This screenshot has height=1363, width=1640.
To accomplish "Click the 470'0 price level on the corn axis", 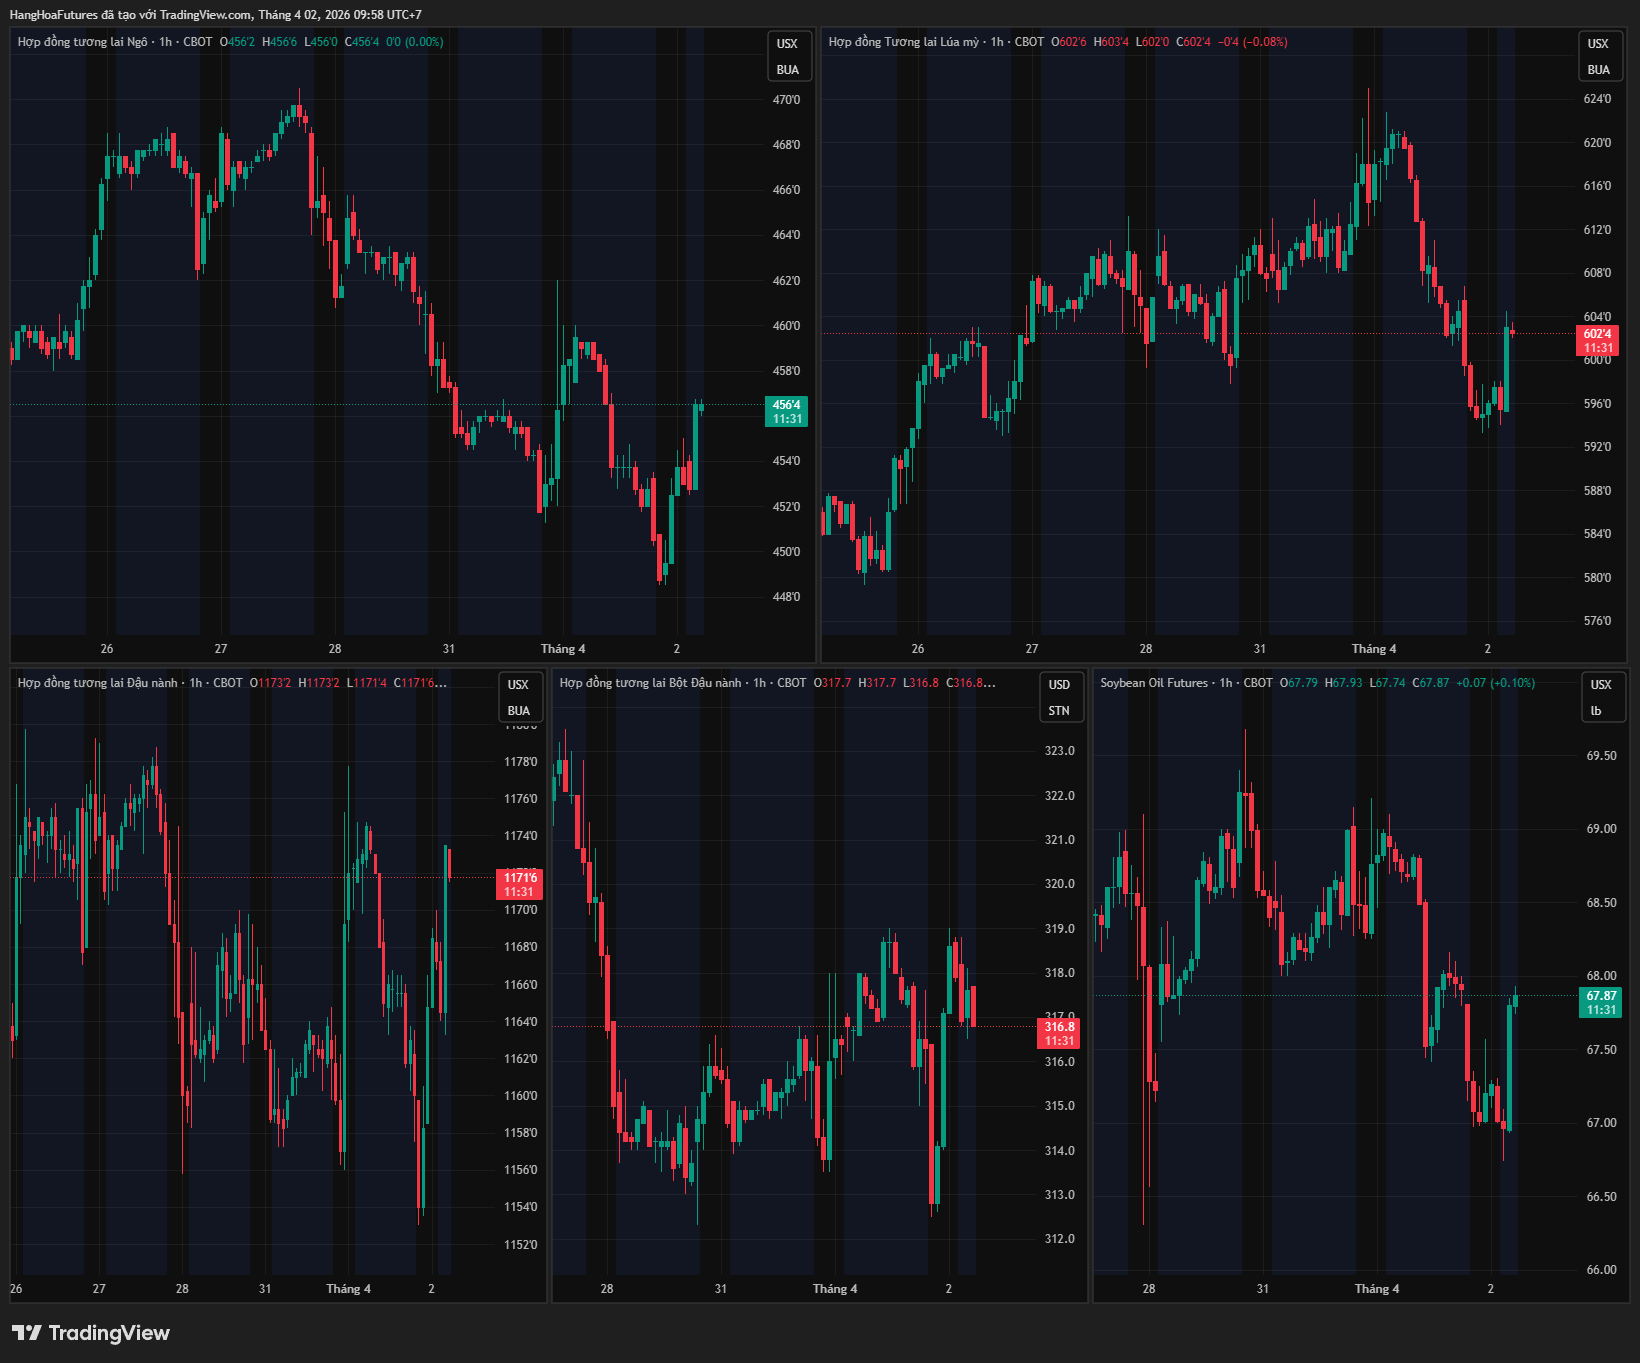I will coord(787,100).
